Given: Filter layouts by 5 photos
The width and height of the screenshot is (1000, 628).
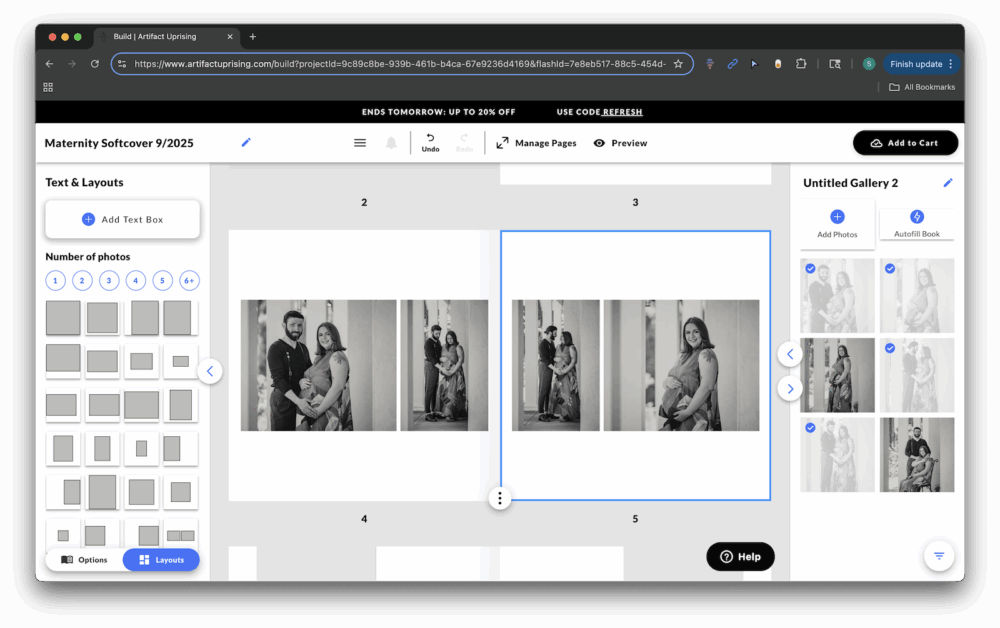Looking at the screenshot, I should (x=163, y=281).
